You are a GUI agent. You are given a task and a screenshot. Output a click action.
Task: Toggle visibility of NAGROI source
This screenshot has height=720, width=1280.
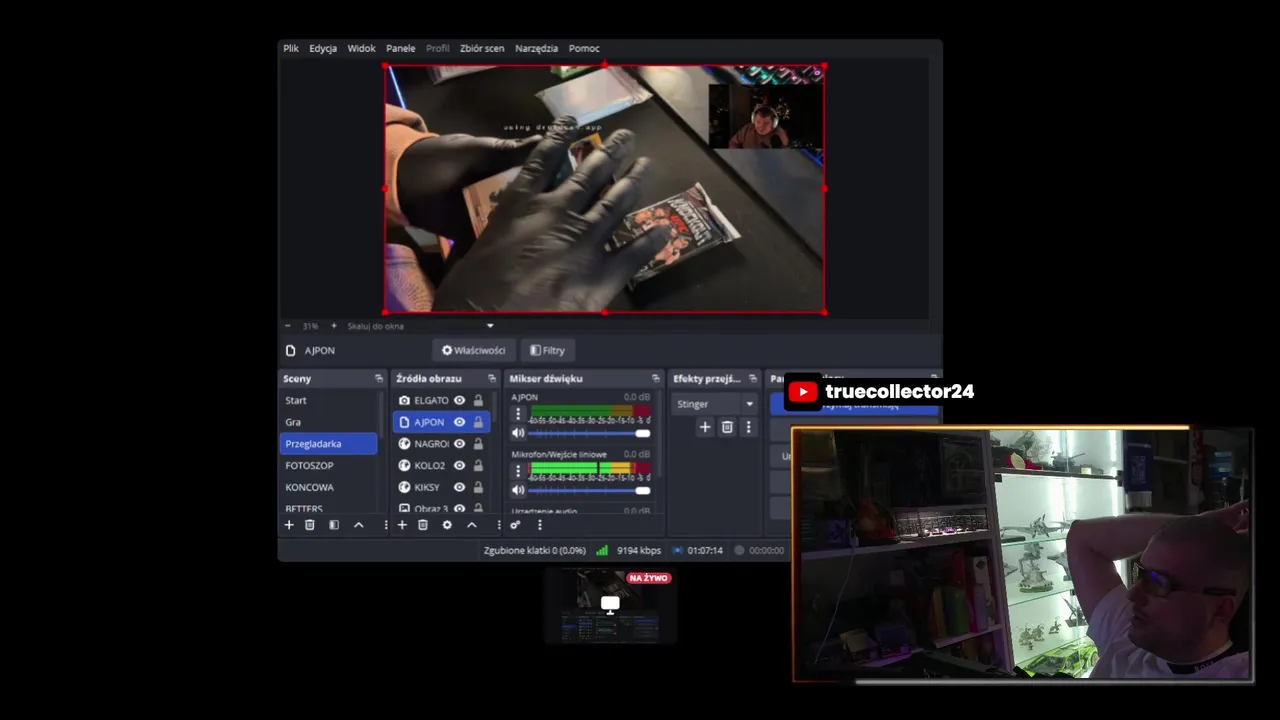coord(460,444)
